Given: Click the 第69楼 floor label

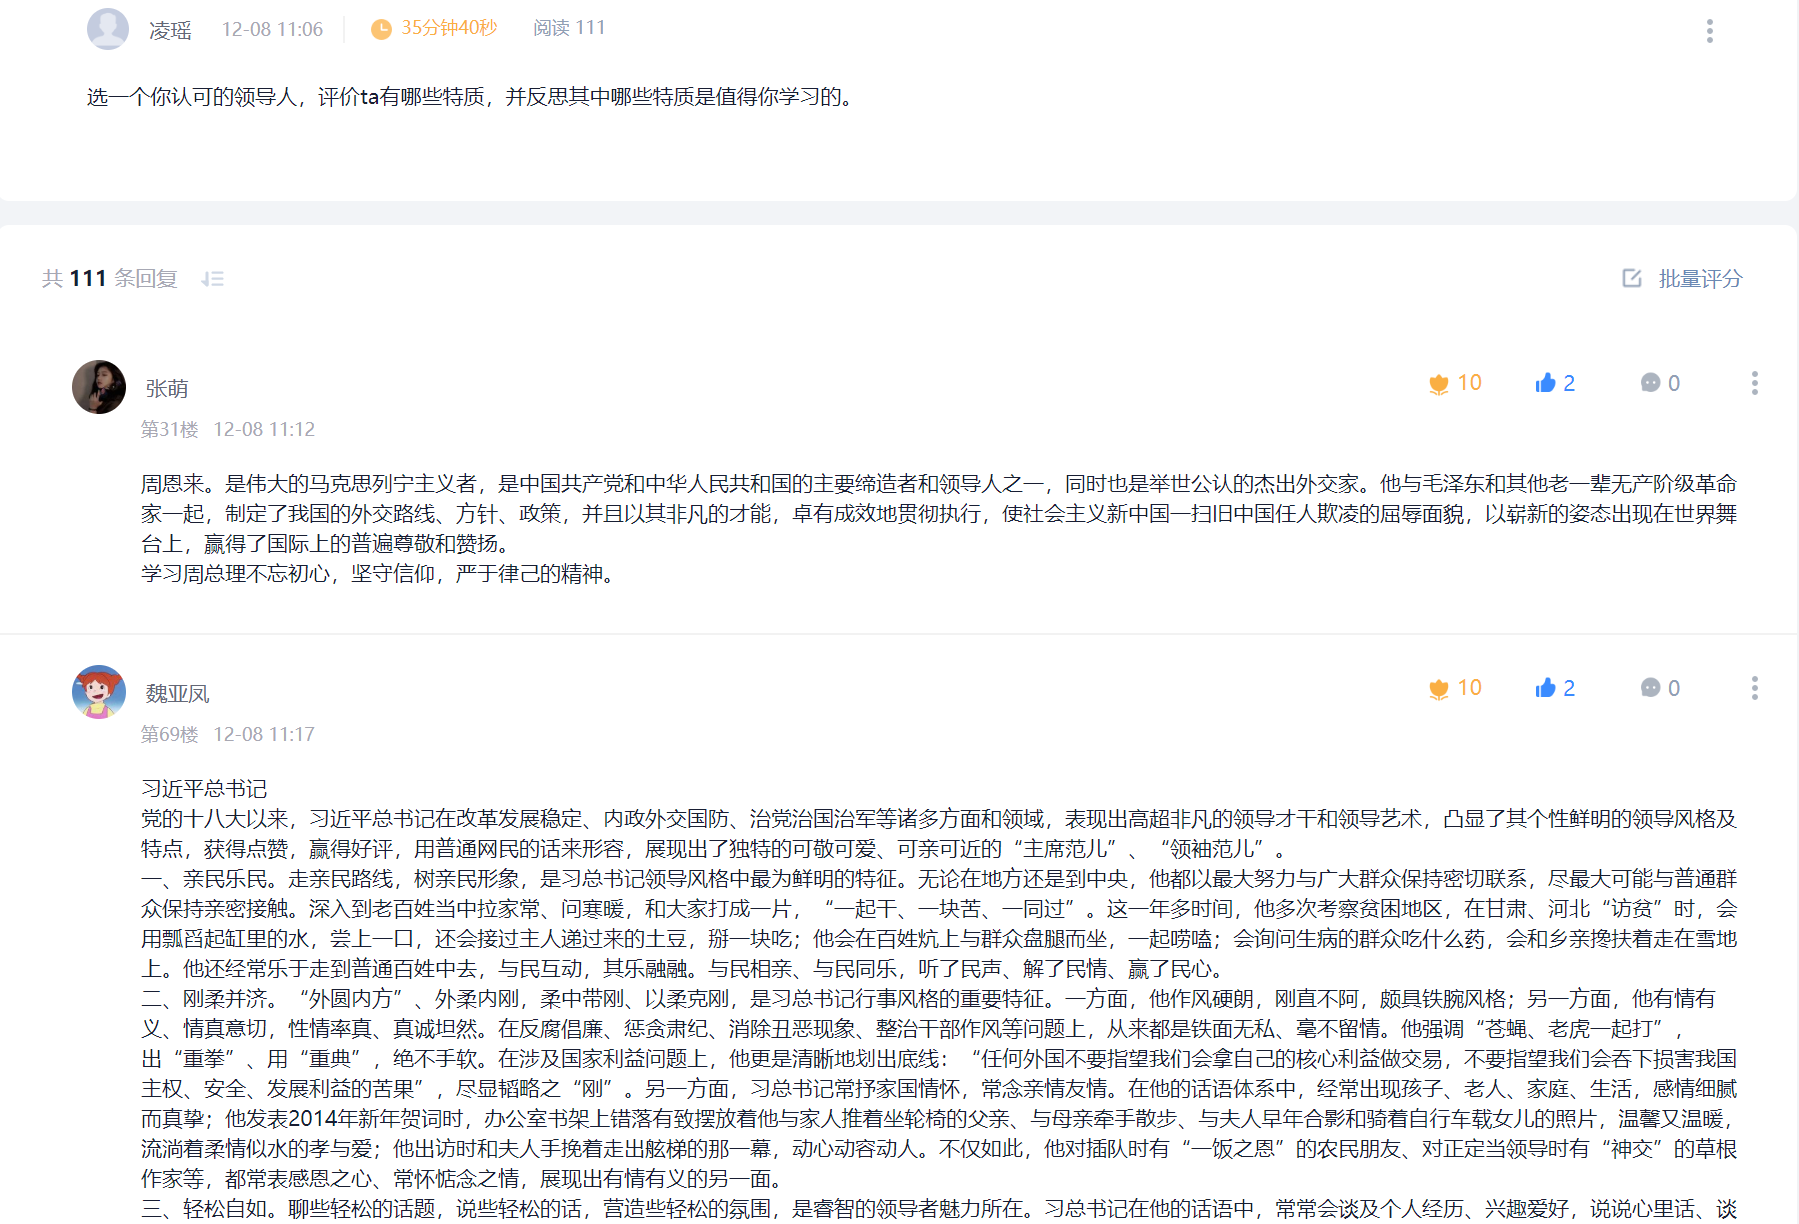Looking at the screenshot, I should [x=170, y=734].
